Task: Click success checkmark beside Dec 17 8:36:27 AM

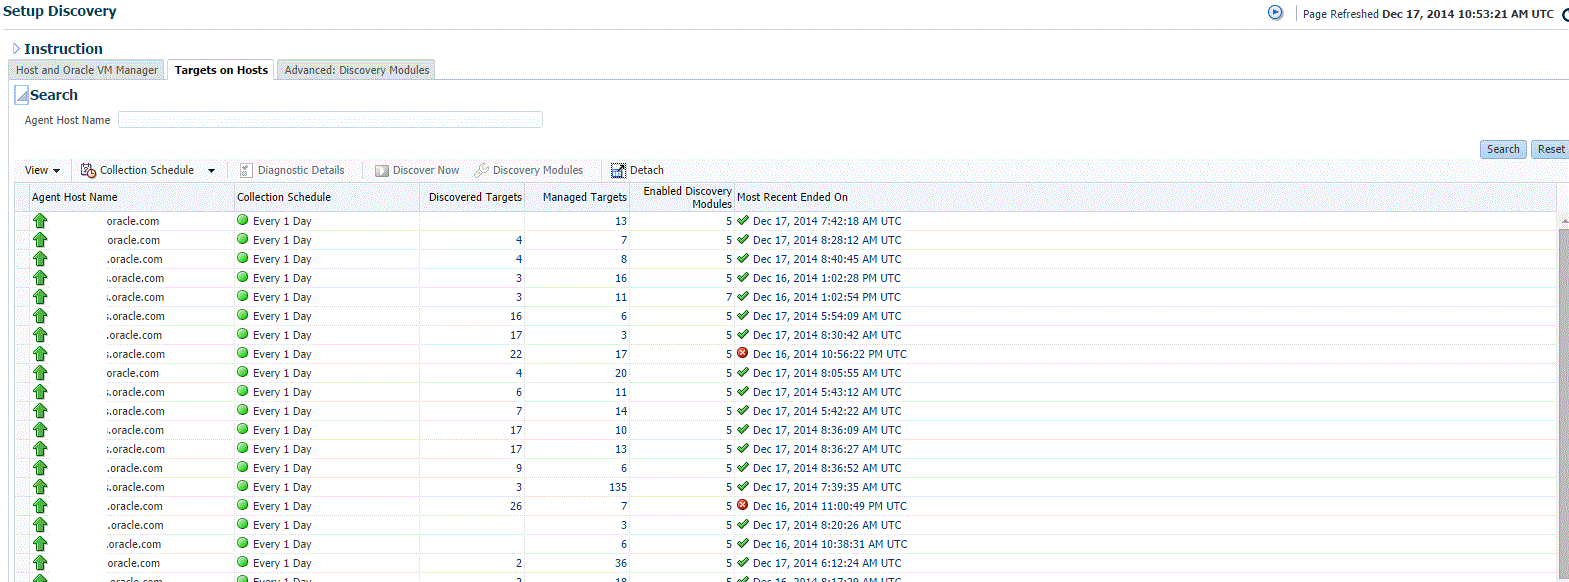Action: [742, 448]
